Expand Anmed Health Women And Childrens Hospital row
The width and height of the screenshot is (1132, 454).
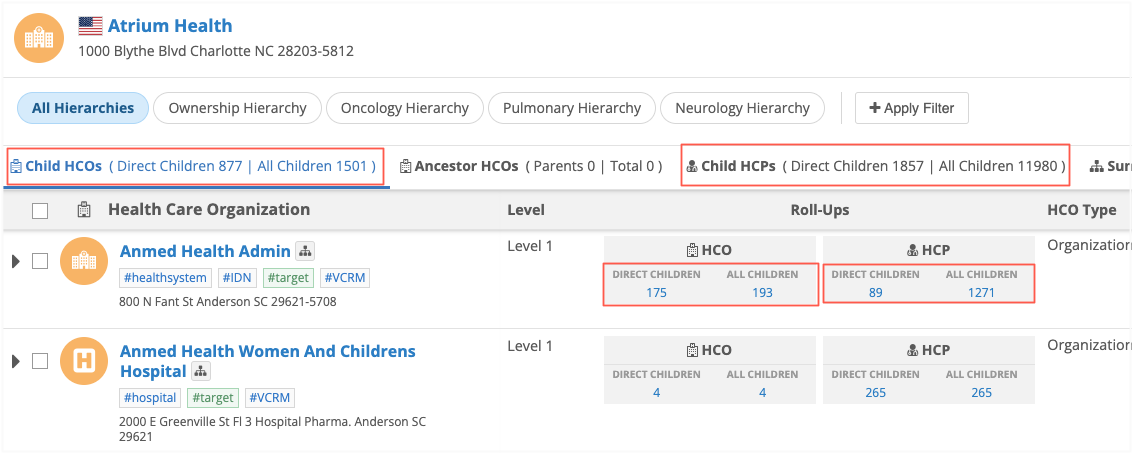coord(15,361)
